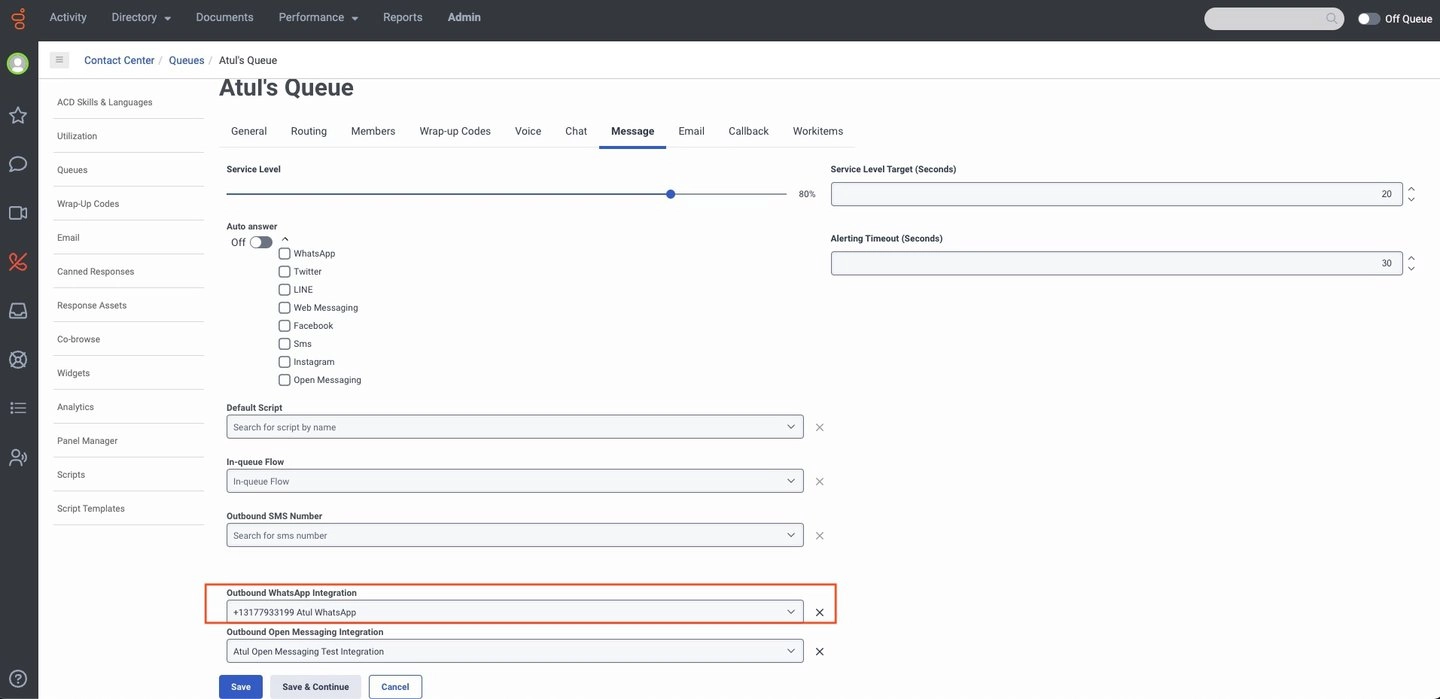The width and height of the screenshot is (1440, 699).
Task: Open the inbox tray icon in sidebar
Action: pos(18,311)
